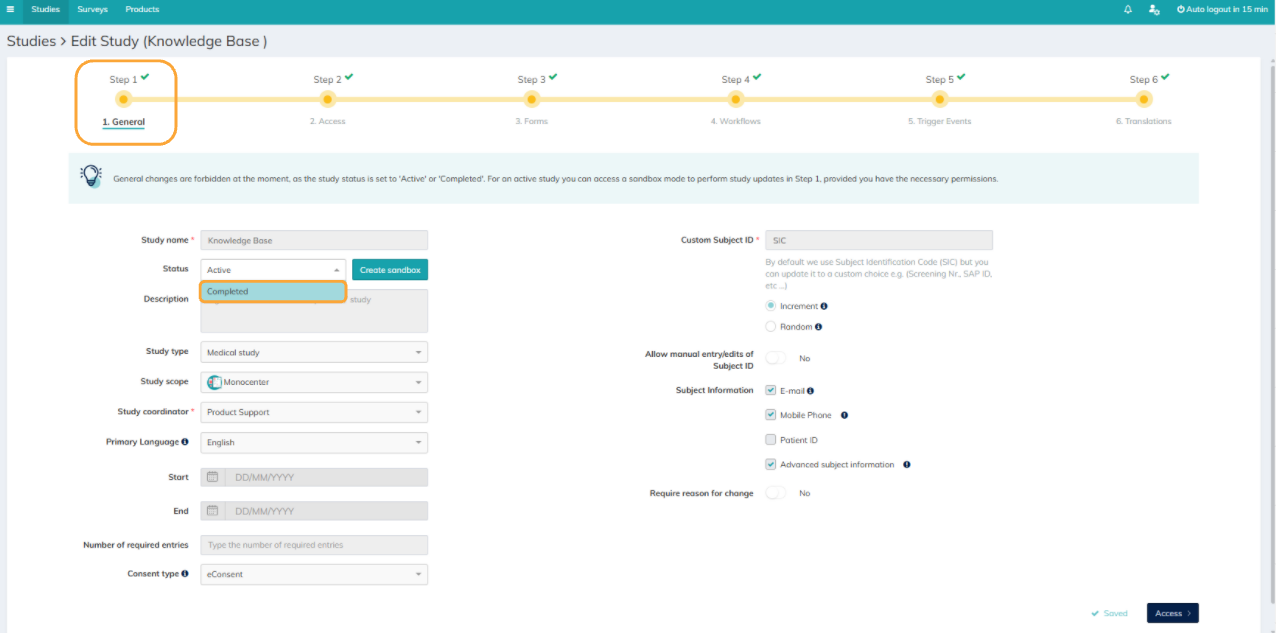Go to the 6. Translations step
The image size is (1276, 633).
[1143, 122]
